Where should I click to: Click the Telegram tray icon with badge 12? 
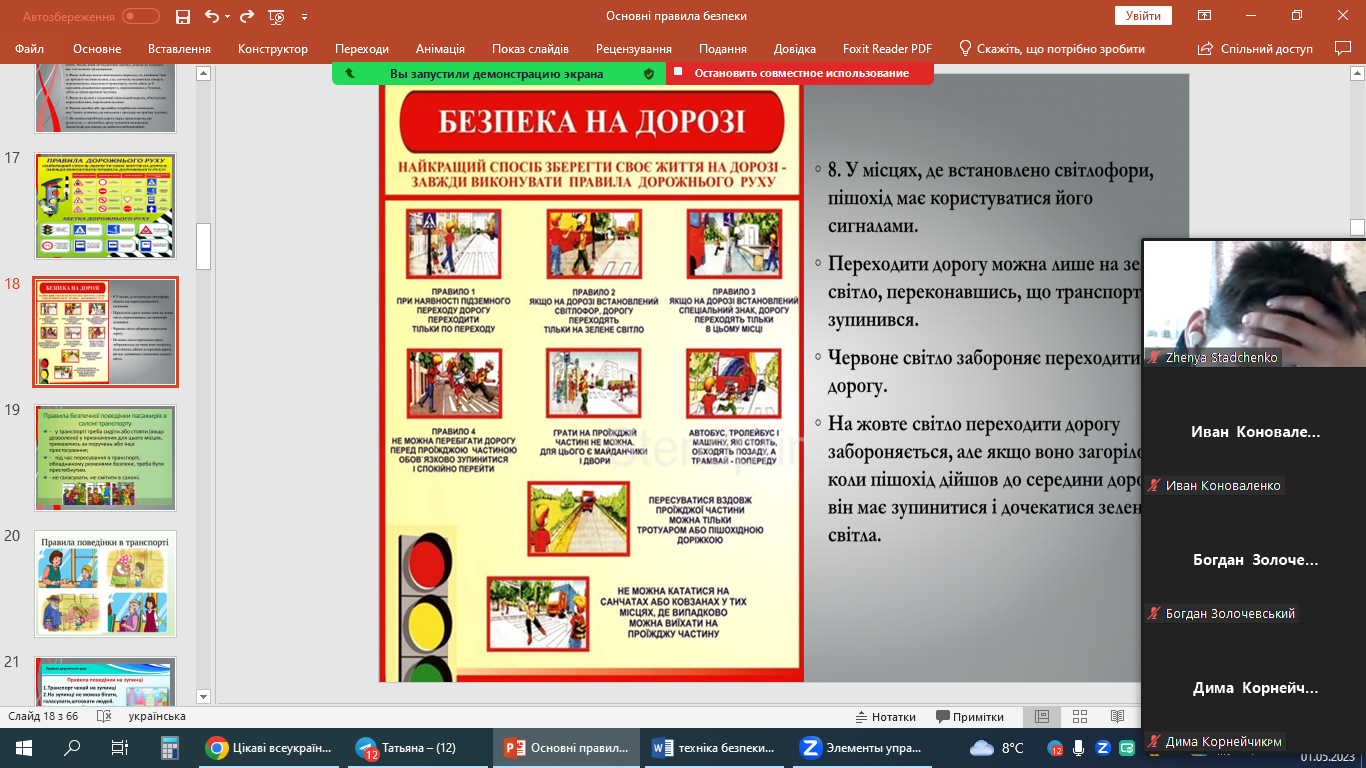(x=1055, y=747)
